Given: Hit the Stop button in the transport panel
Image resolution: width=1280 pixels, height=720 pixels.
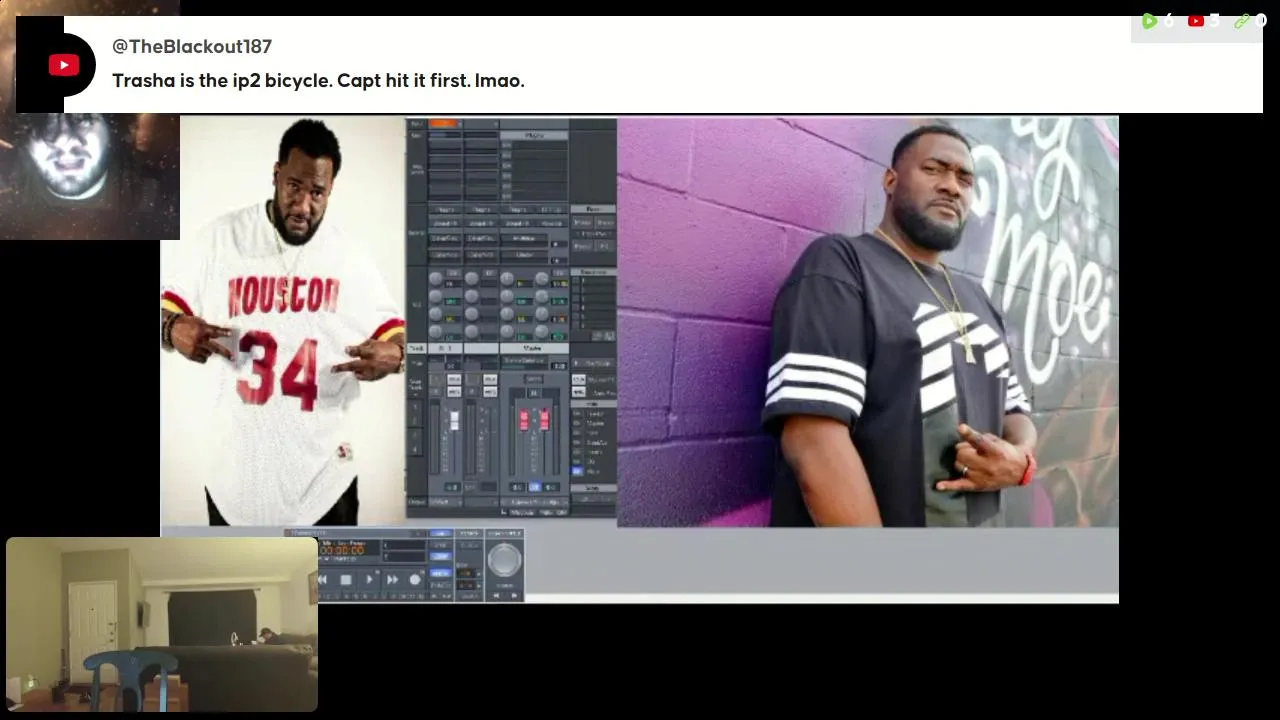Looking at the screenshot, I should (x=346, y=579).
